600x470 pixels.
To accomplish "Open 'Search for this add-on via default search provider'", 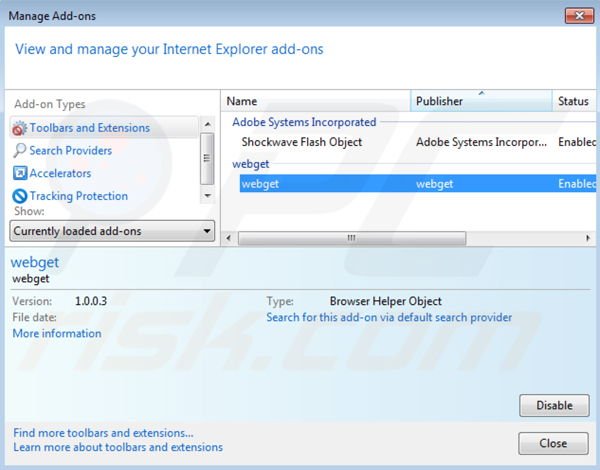I will click(389, 317).
